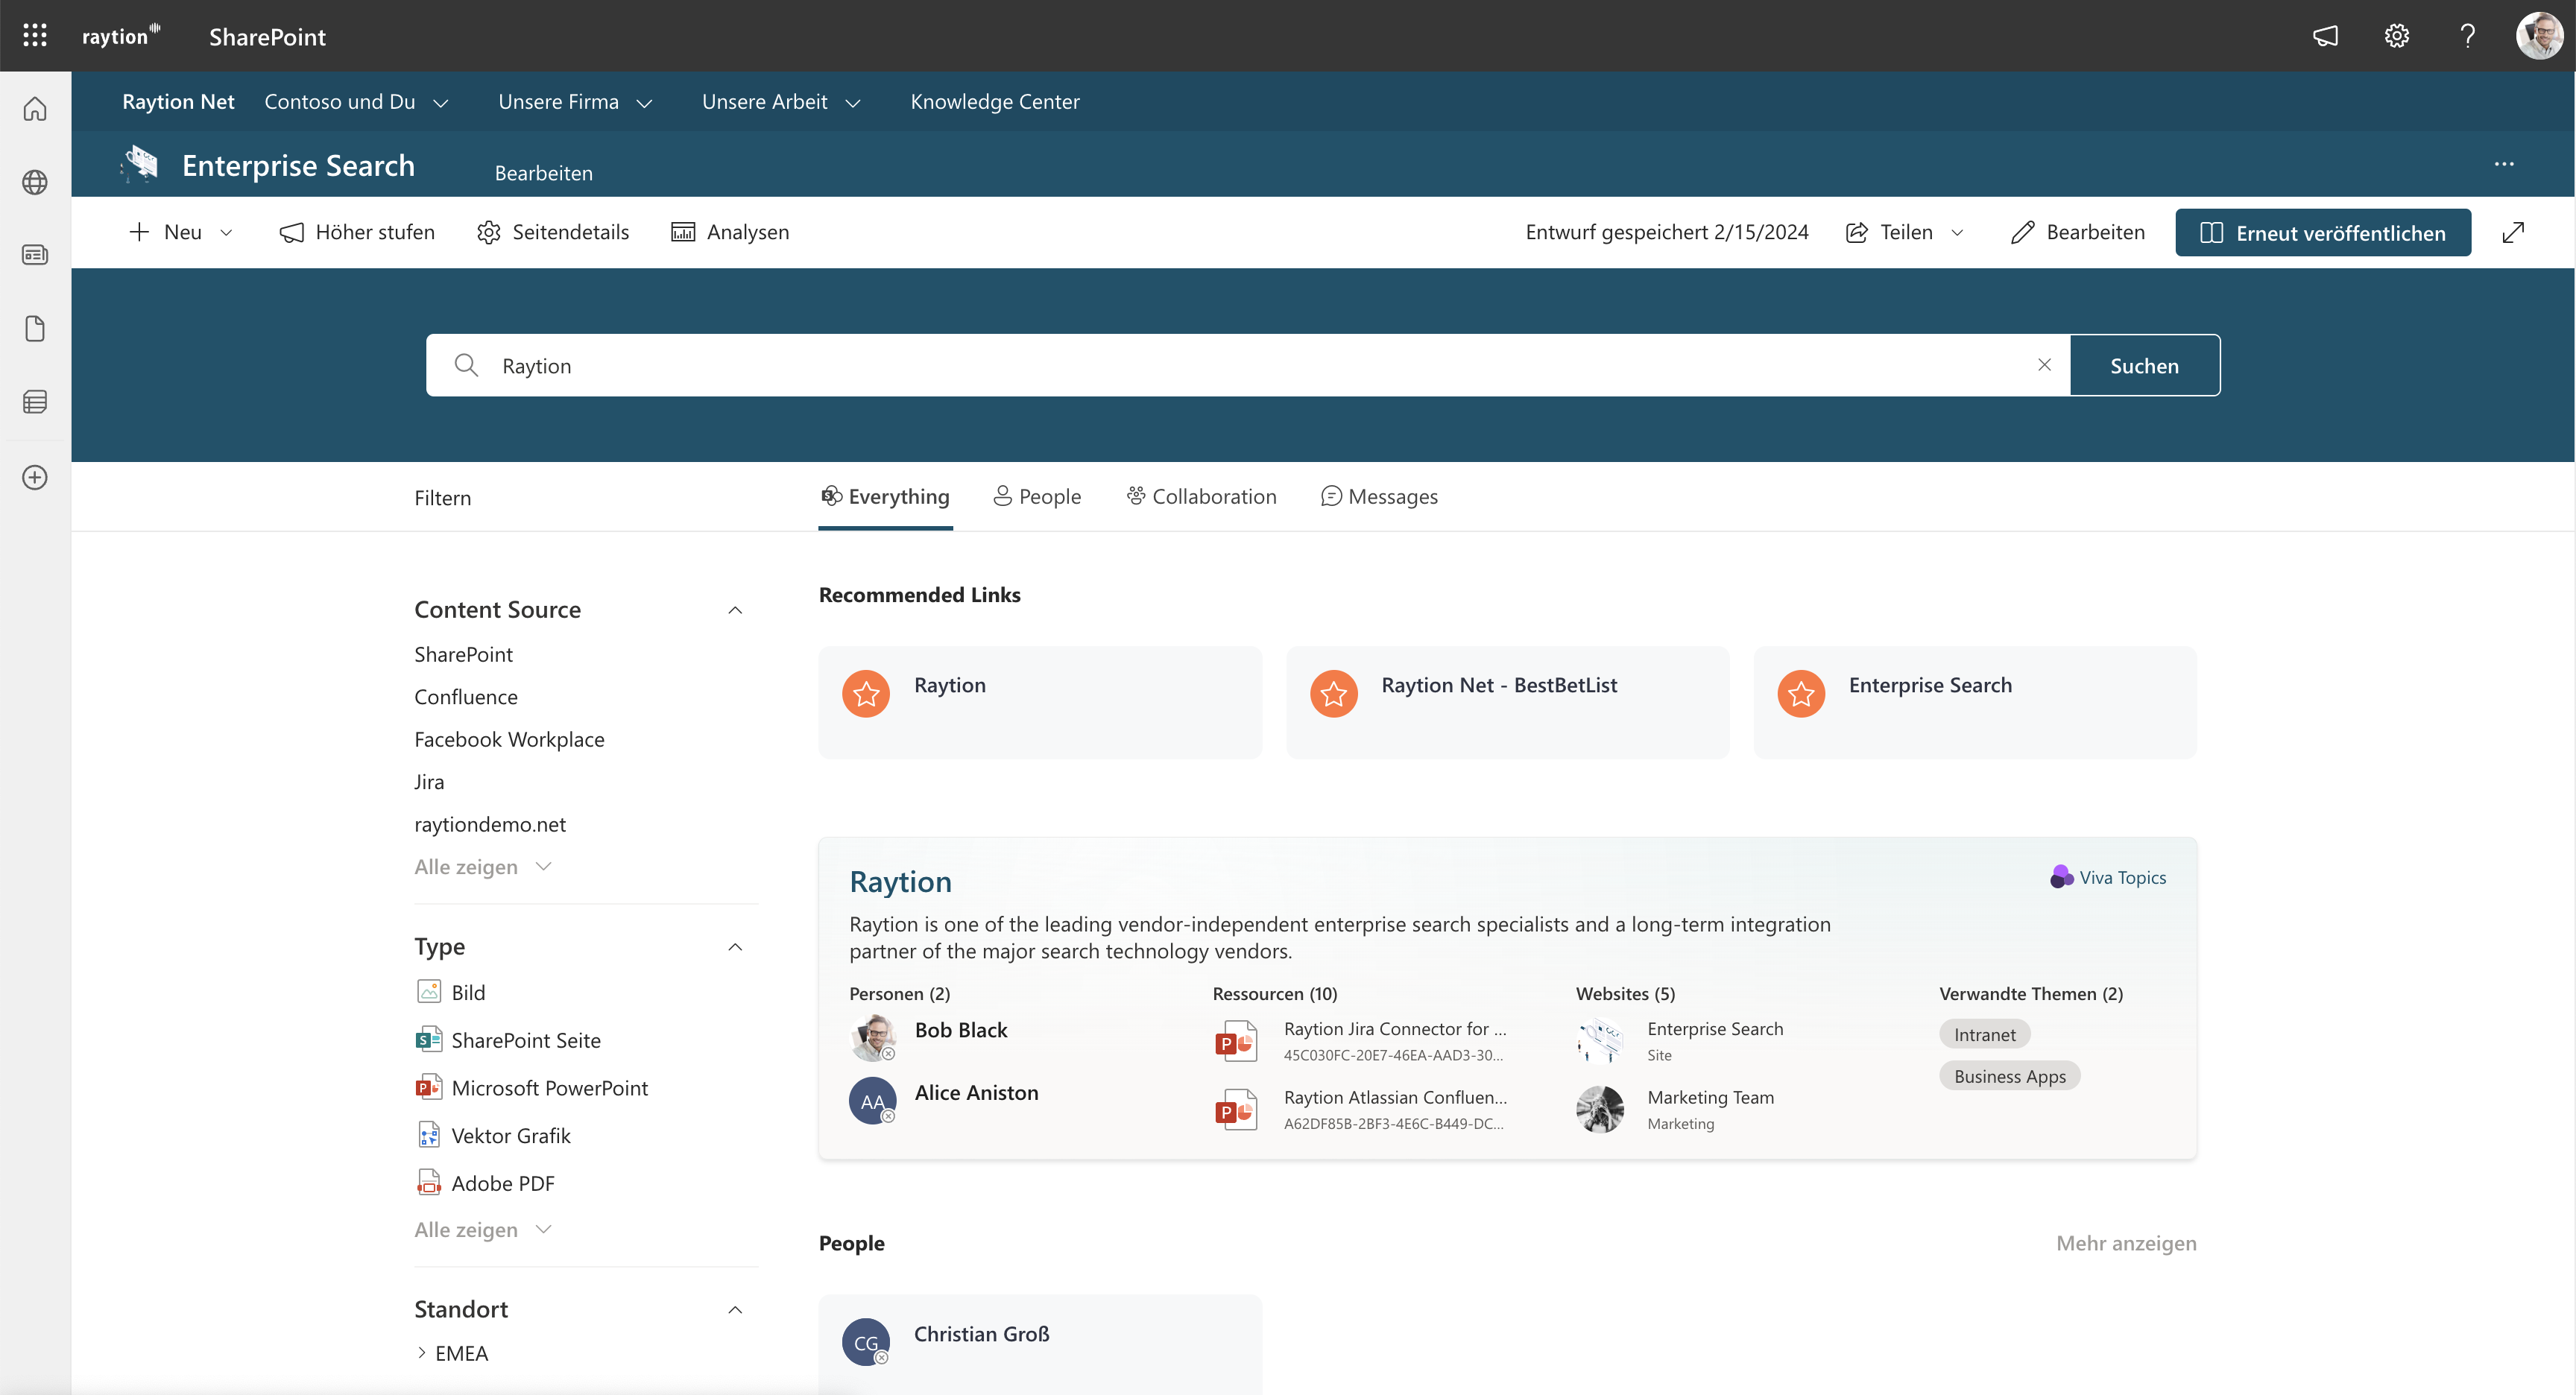Image resolution: width=2576 pixels, height=1395 pixels.
Task: Open Knowledge Center in navigation
Action: click(995, 101)
